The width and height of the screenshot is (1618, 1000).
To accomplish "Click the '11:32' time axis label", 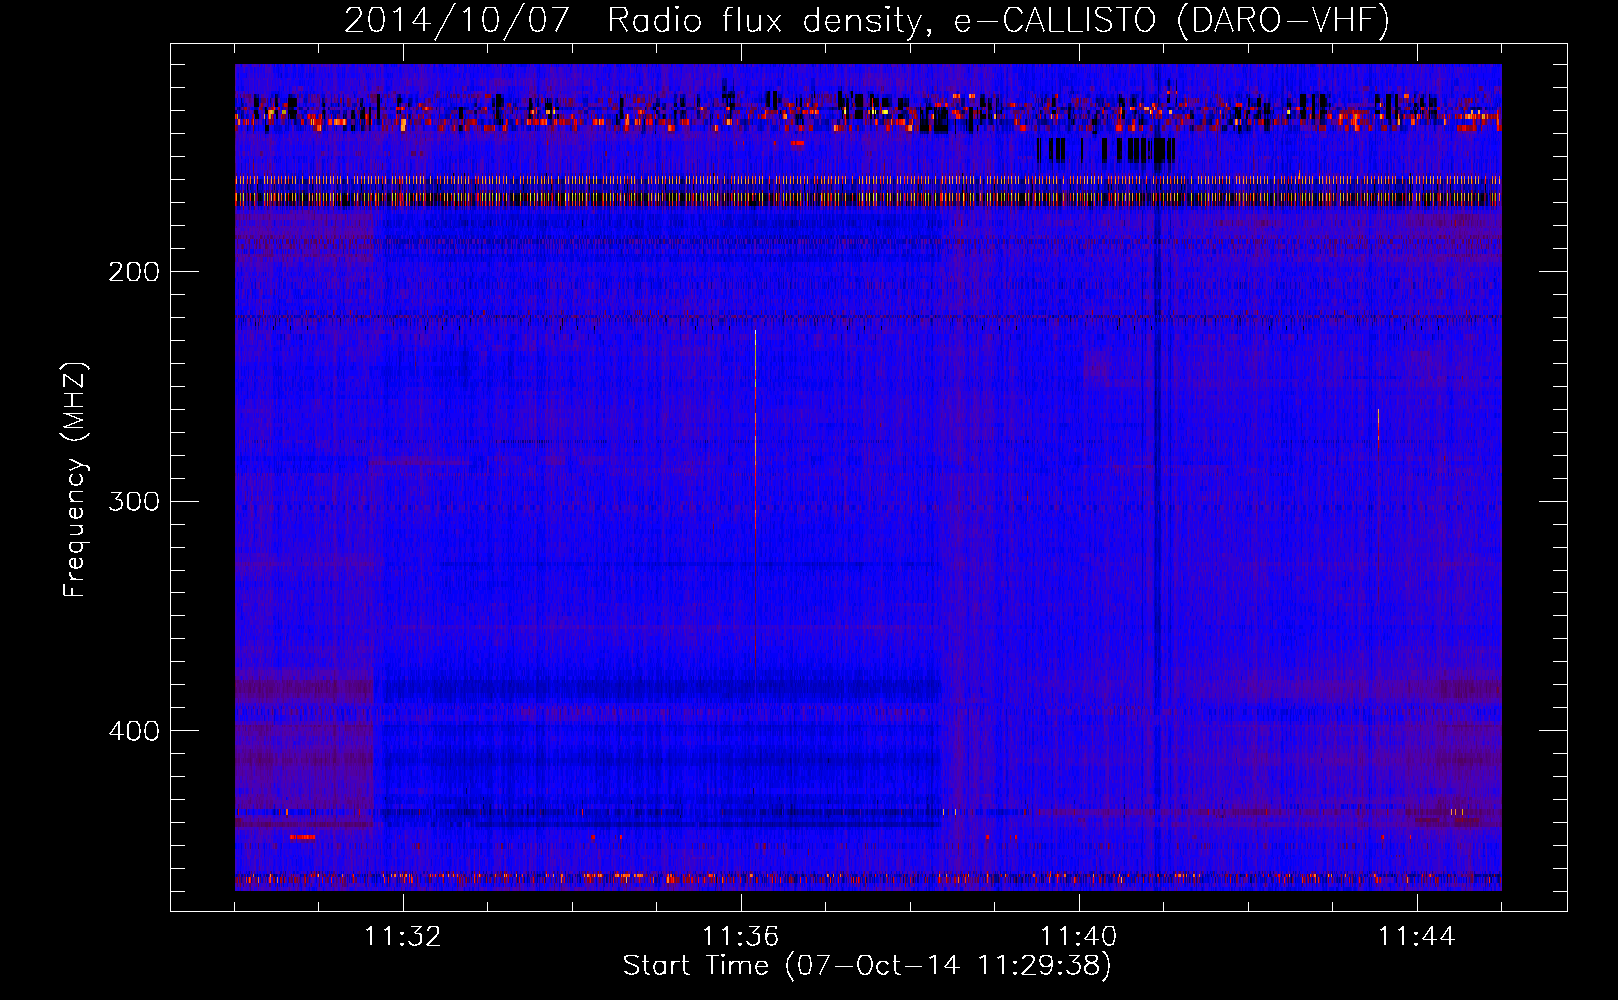I will click(402, 937).
